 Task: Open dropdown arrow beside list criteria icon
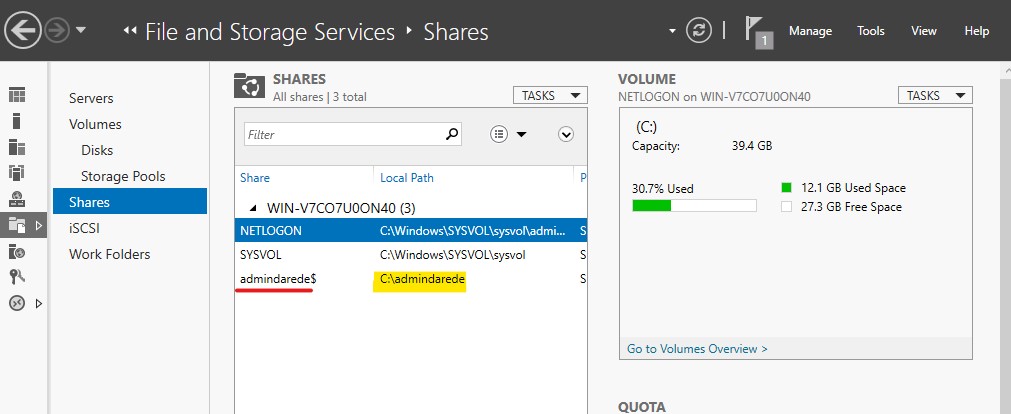coord(522,135)
